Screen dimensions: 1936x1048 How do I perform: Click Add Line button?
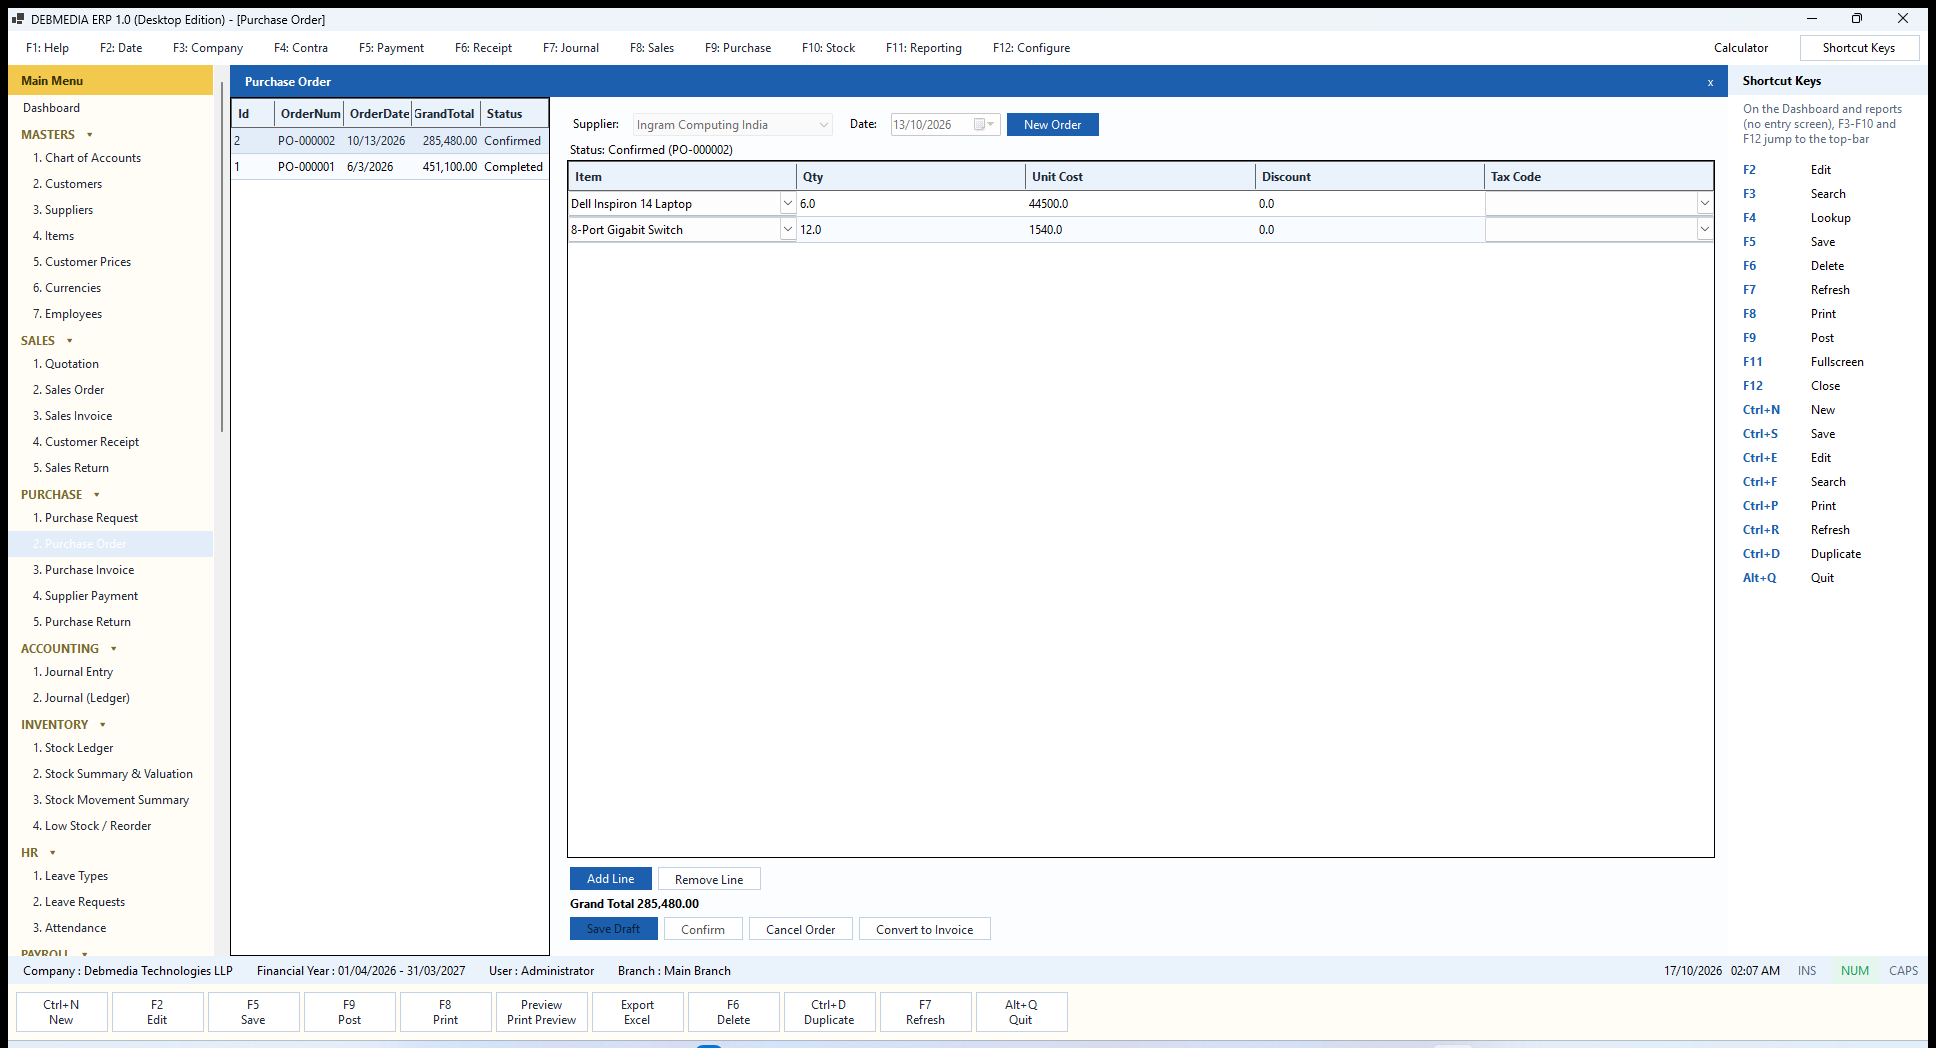[x=611, y=879]
